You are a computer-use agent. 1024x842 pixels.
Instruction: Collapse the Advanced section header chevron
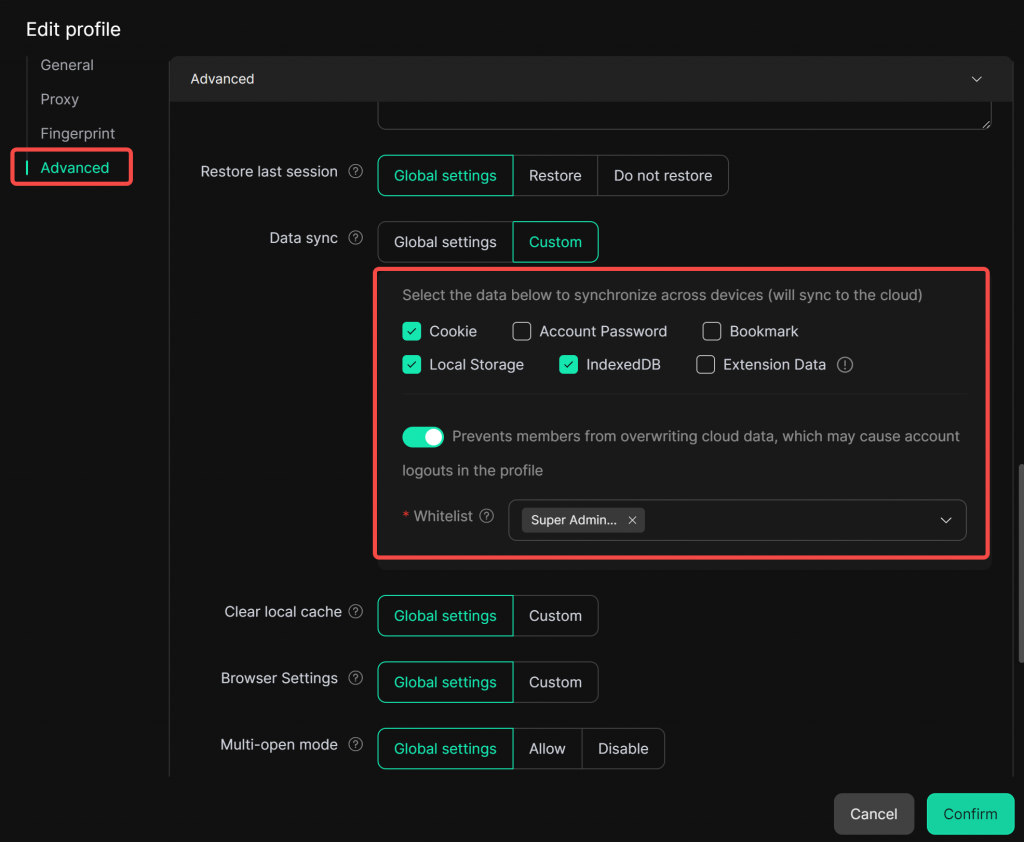(x=977, y=79)
